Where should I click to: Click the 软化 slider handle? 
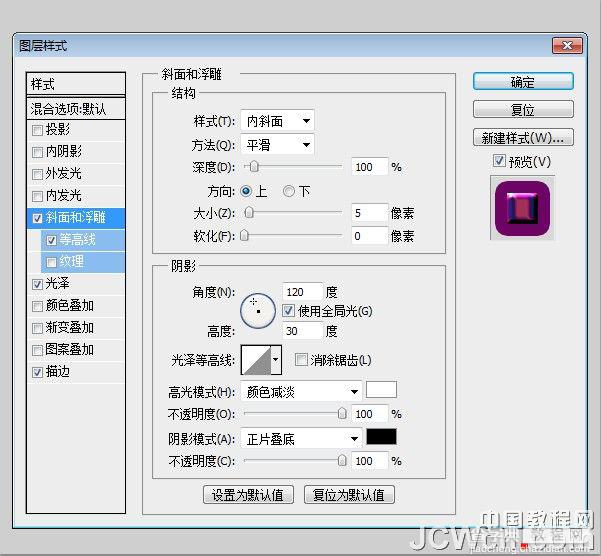click(x=244, y=235)
